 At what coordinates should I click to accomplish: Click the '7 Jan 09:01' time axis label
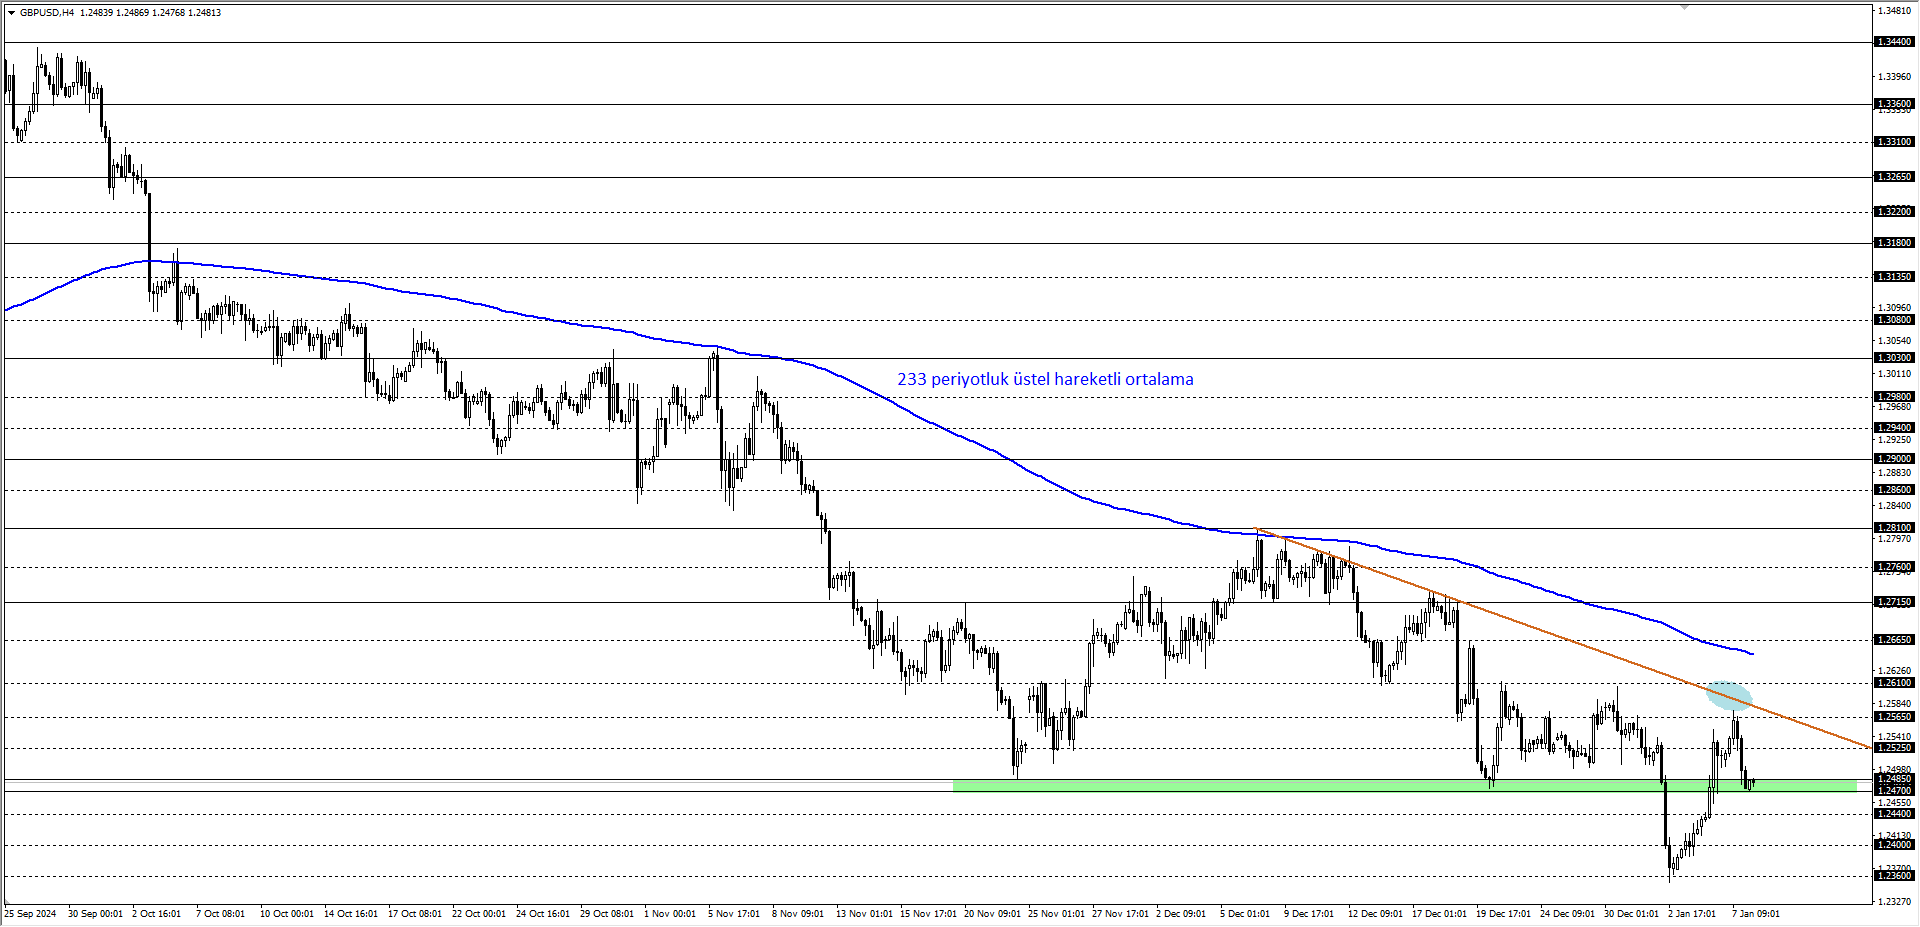coord(1756,914)
